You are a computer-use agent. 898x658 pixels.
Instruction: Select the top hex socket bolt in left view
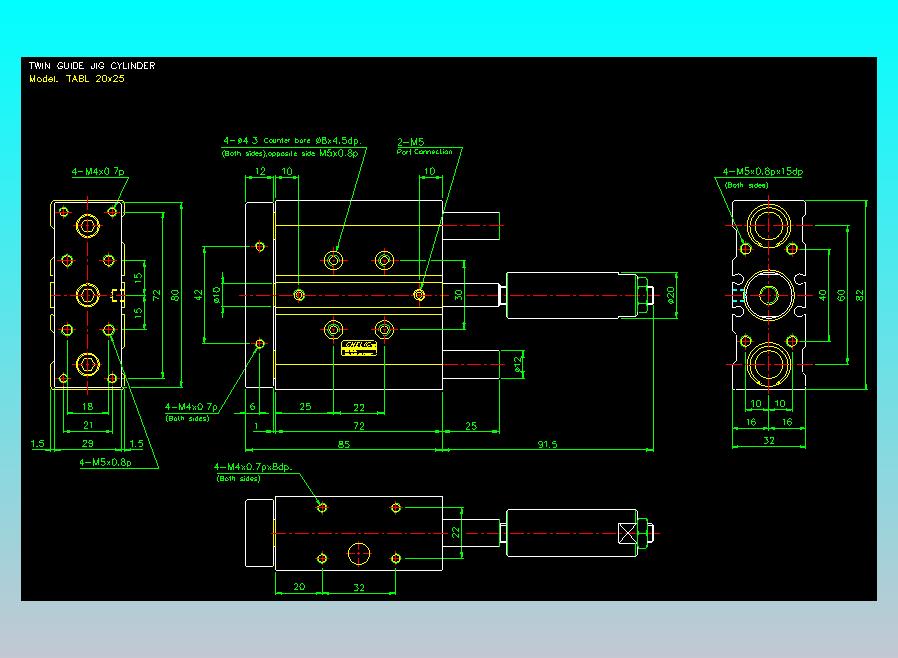(x=88, y=226)
